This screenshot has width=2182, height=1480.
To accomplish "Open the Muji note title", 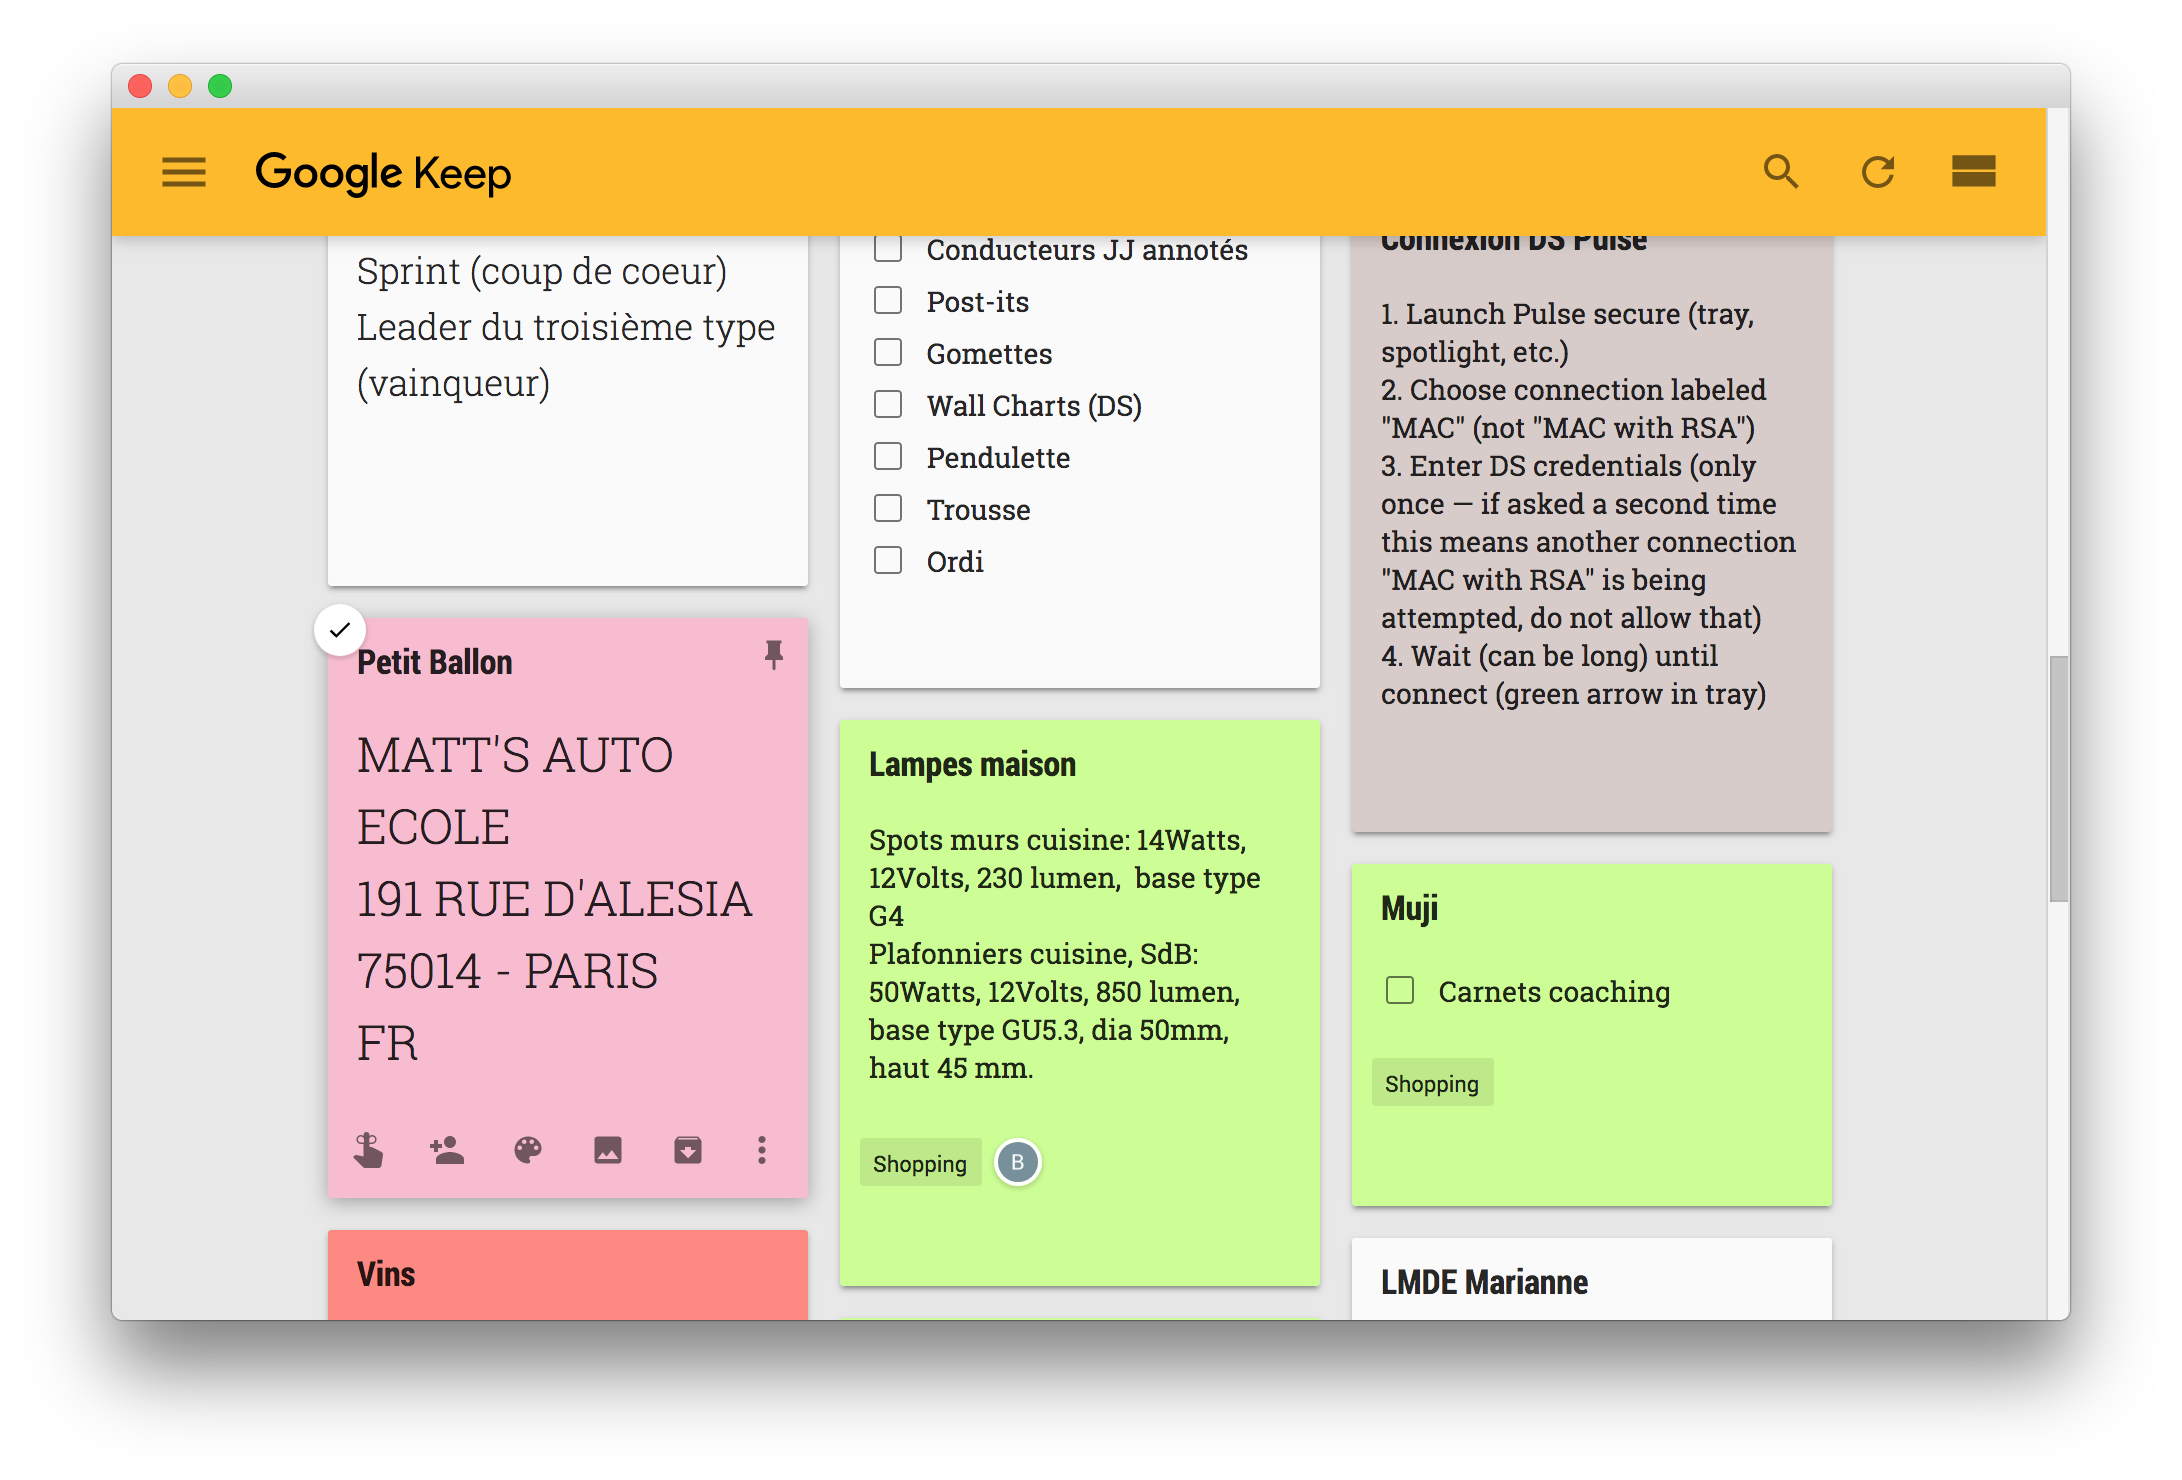I will [1409, 908].
